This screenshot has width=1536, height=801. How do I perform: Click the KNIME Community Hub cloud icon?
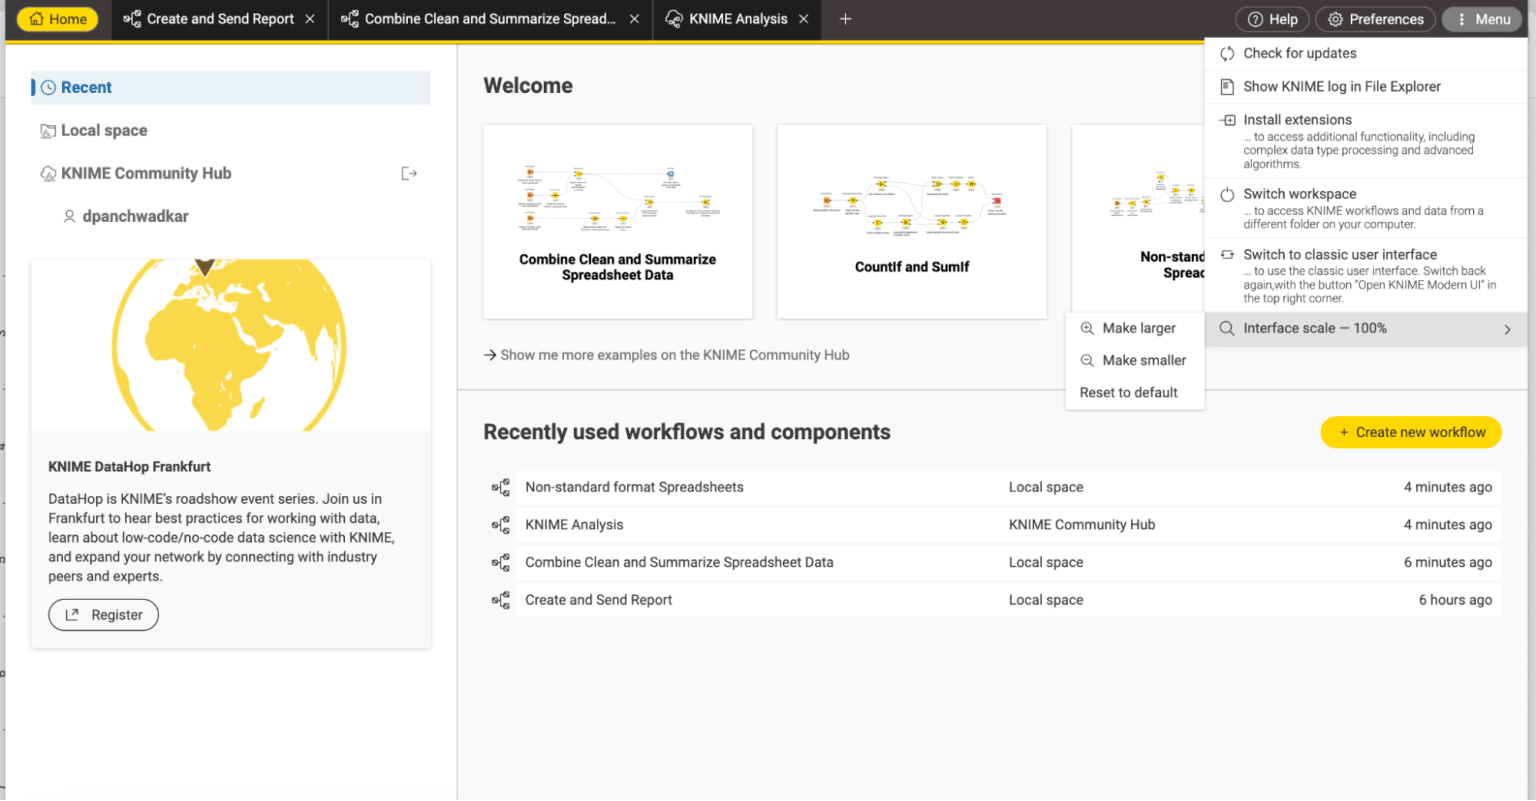48,174
